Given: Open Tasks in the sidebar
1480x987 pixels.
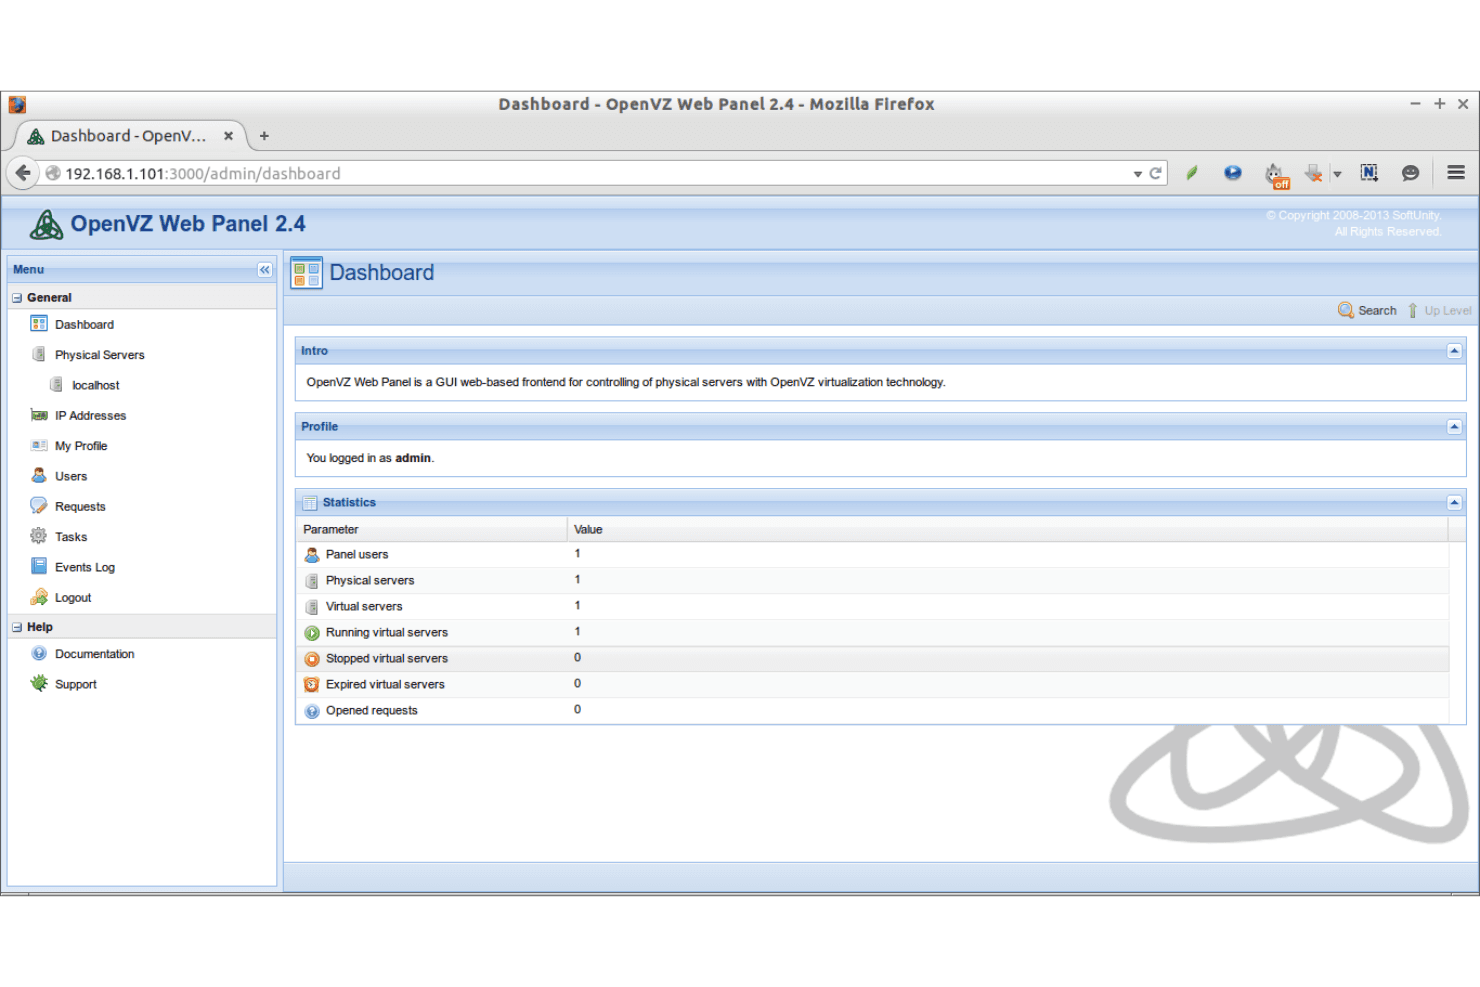Looking at the screenshot, I should coord(71,537).
